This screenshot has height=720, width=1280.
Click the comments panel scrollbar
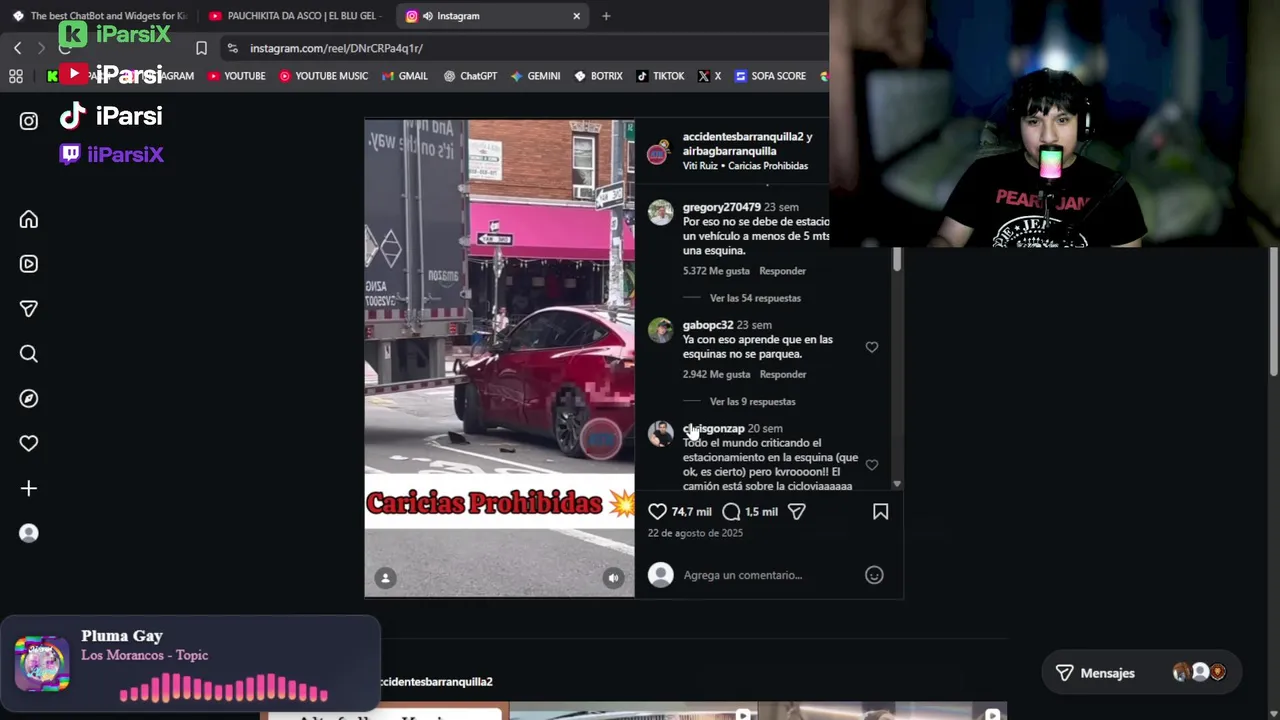[897, 260]
